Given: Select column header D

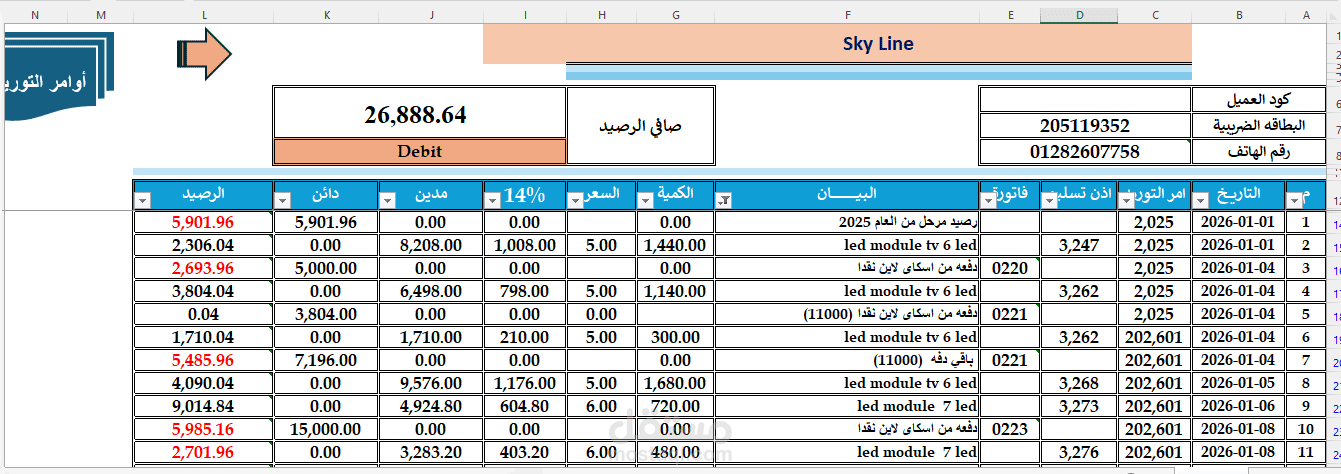Looking at the screenshot, I should click(x=1079, y=15).
